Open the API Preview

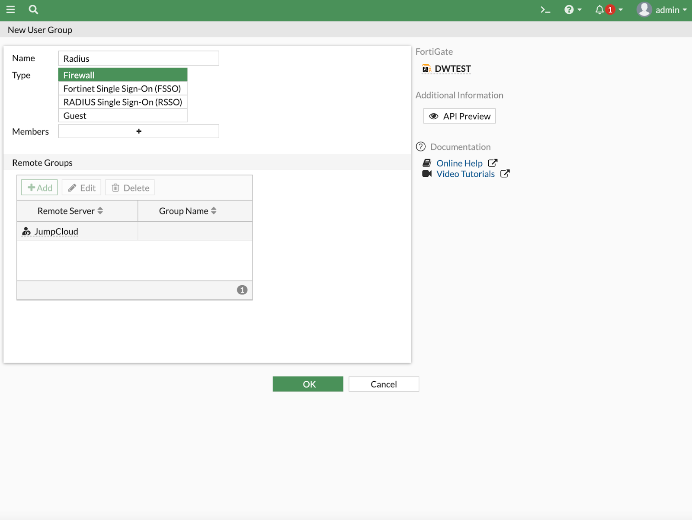(x=460, y=116)
